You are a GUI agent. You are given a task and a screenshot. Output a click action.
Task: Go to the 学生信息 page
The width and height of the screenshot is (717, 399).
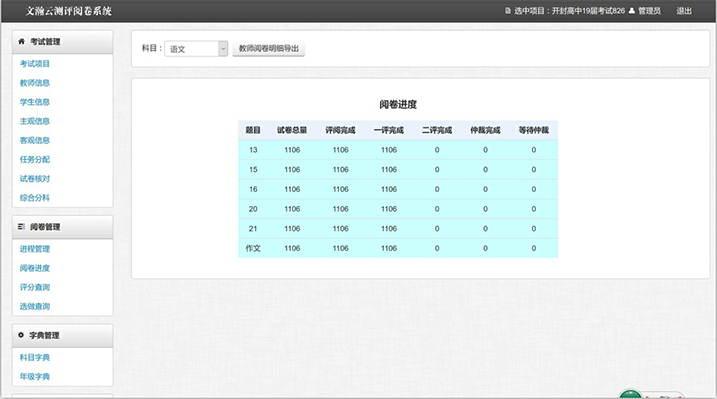[35, 102]
